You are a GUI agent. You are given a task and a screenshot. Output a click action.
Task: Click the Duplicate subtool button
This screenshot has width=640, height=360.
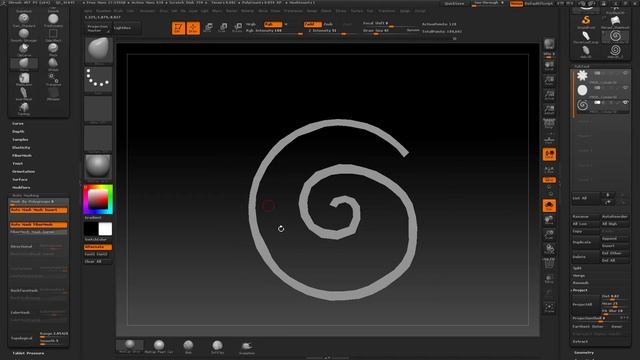pos(586,242)
